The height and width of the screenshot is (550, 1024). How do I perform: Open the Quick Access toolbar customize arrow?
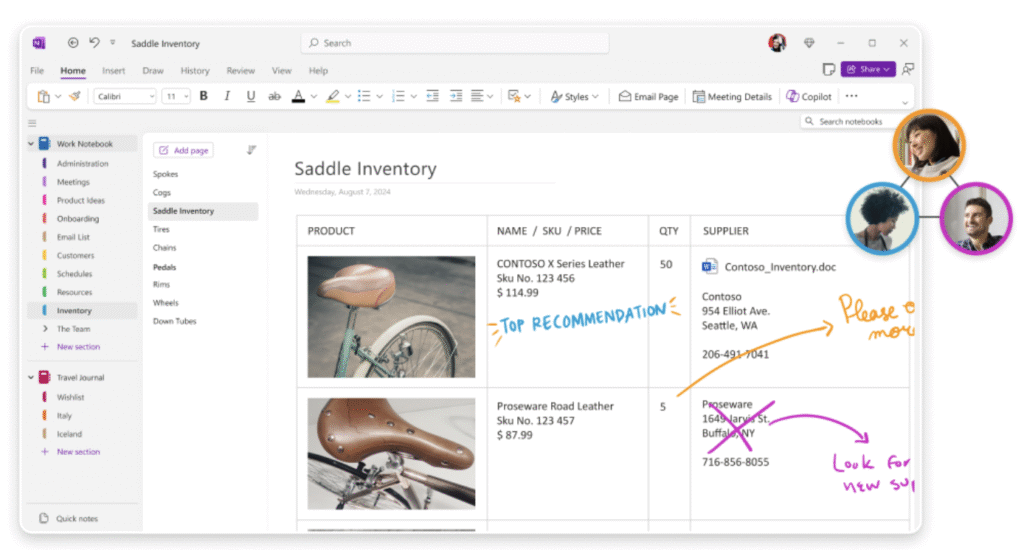[x=112, y=42]
